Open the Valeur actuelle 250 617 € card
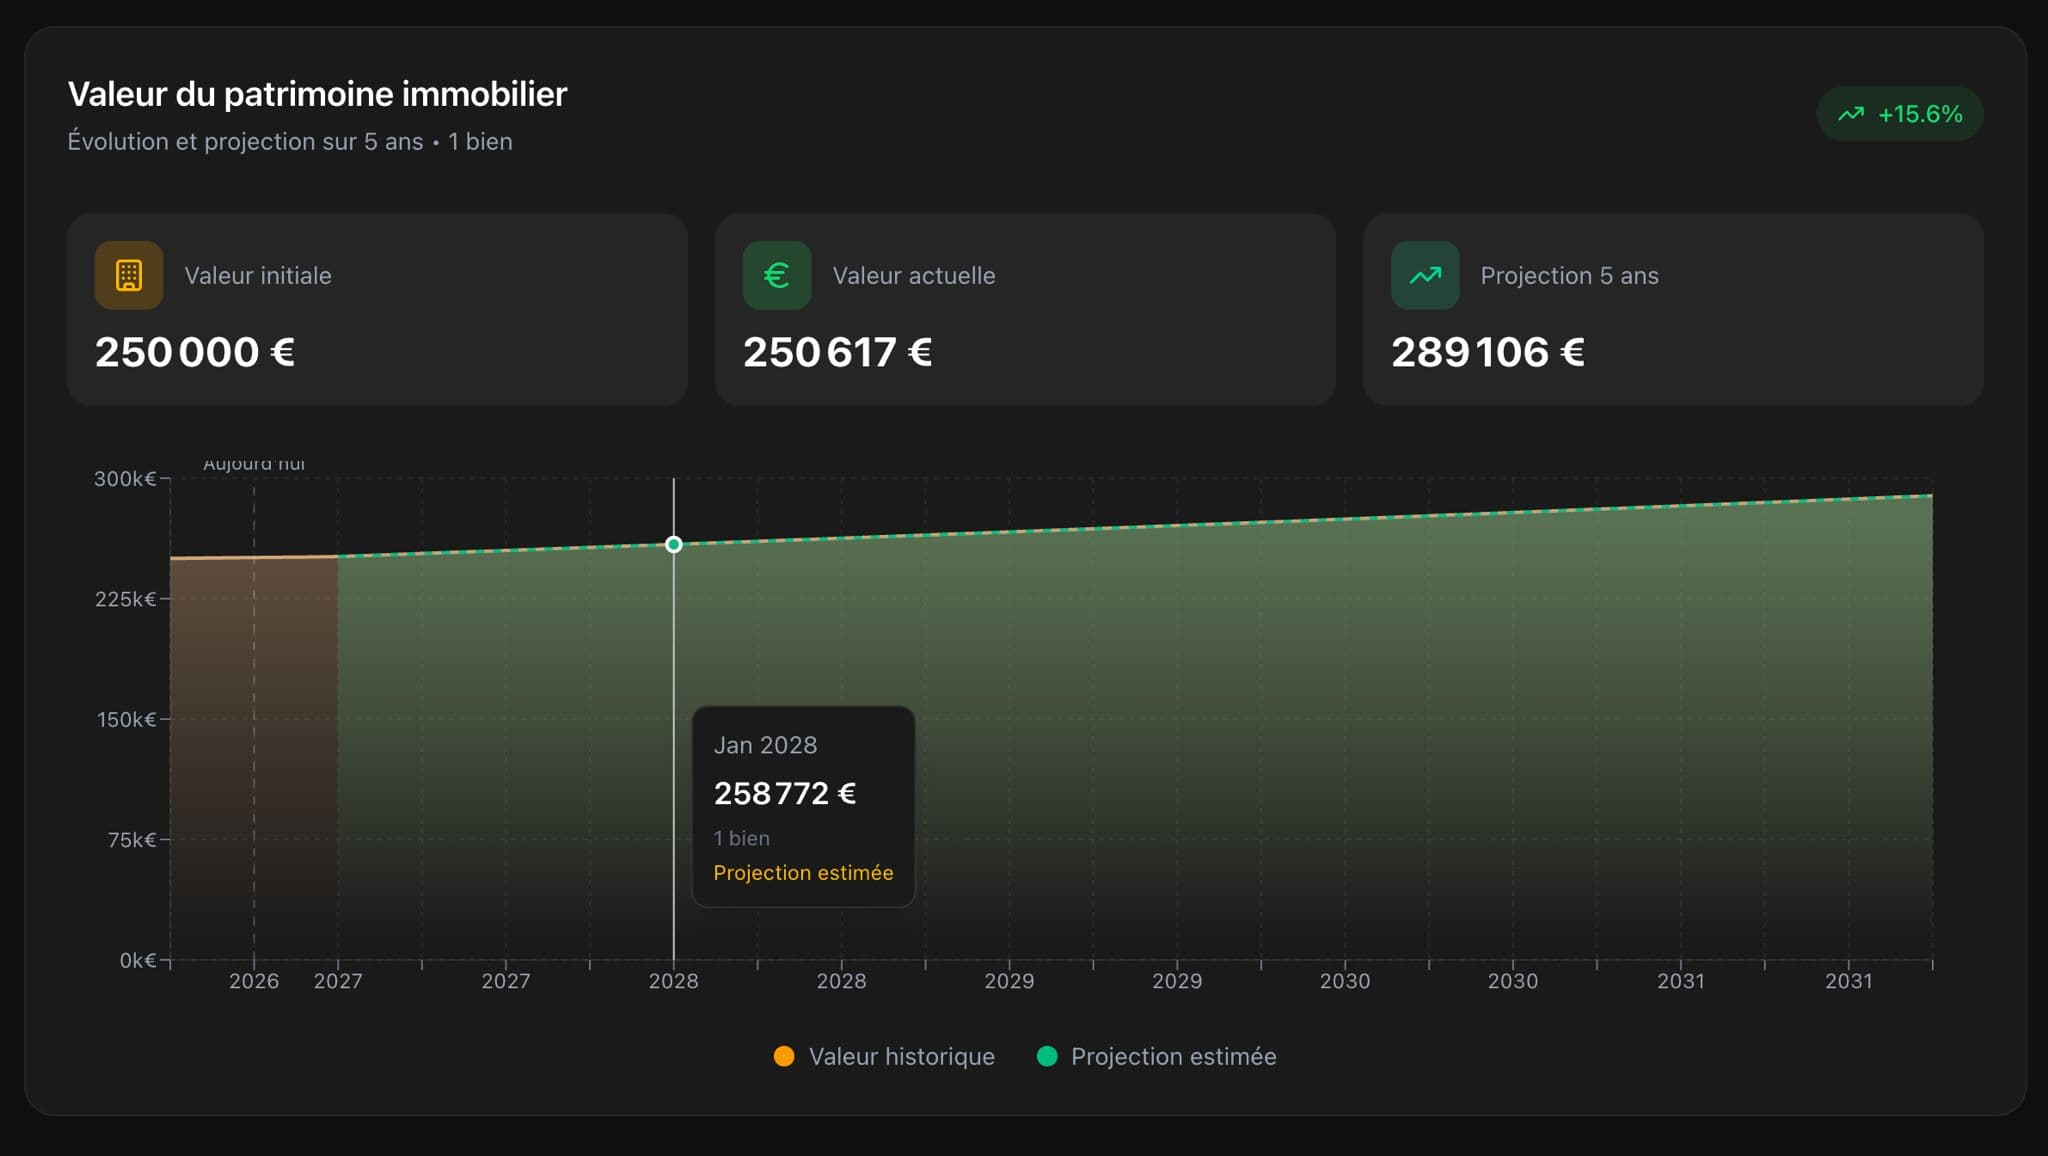This screenshot has width=2048, height=1156. [1025, 309]
